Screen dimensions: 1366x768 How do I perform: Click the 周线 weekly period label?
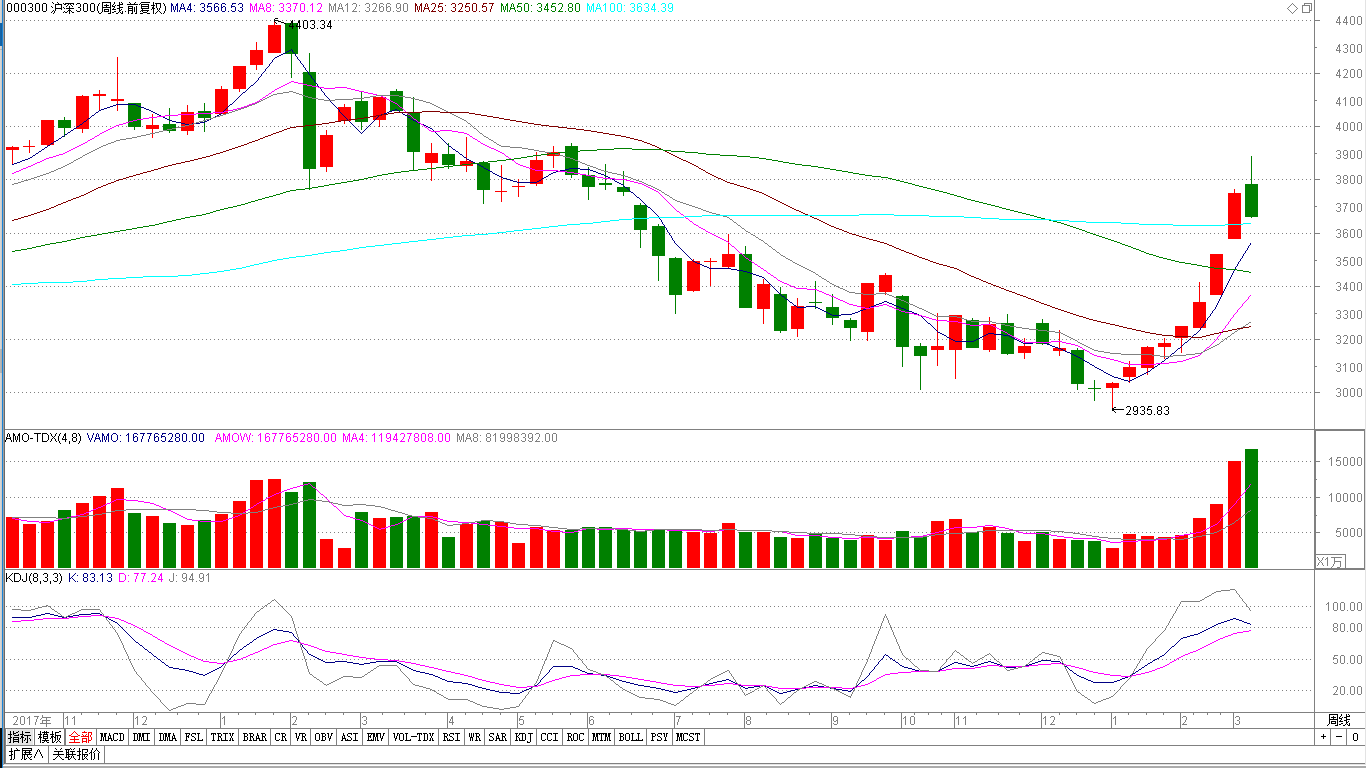(1339, 720)
